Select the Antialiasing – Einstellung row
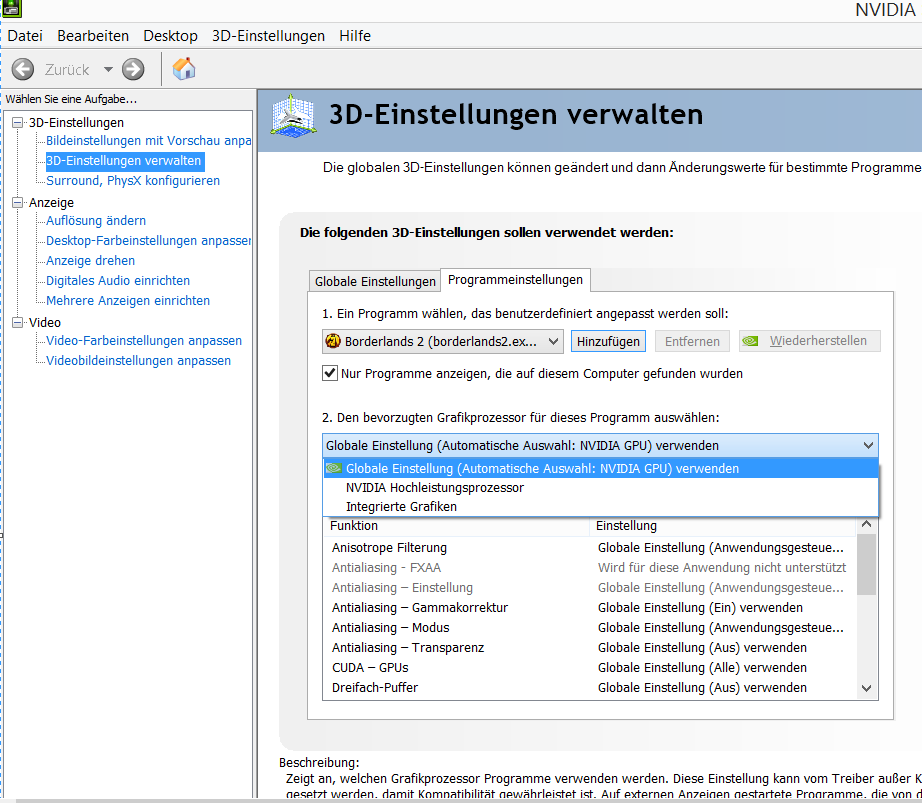This screenshot has height=803, width=922. click(x=590, y=588)
